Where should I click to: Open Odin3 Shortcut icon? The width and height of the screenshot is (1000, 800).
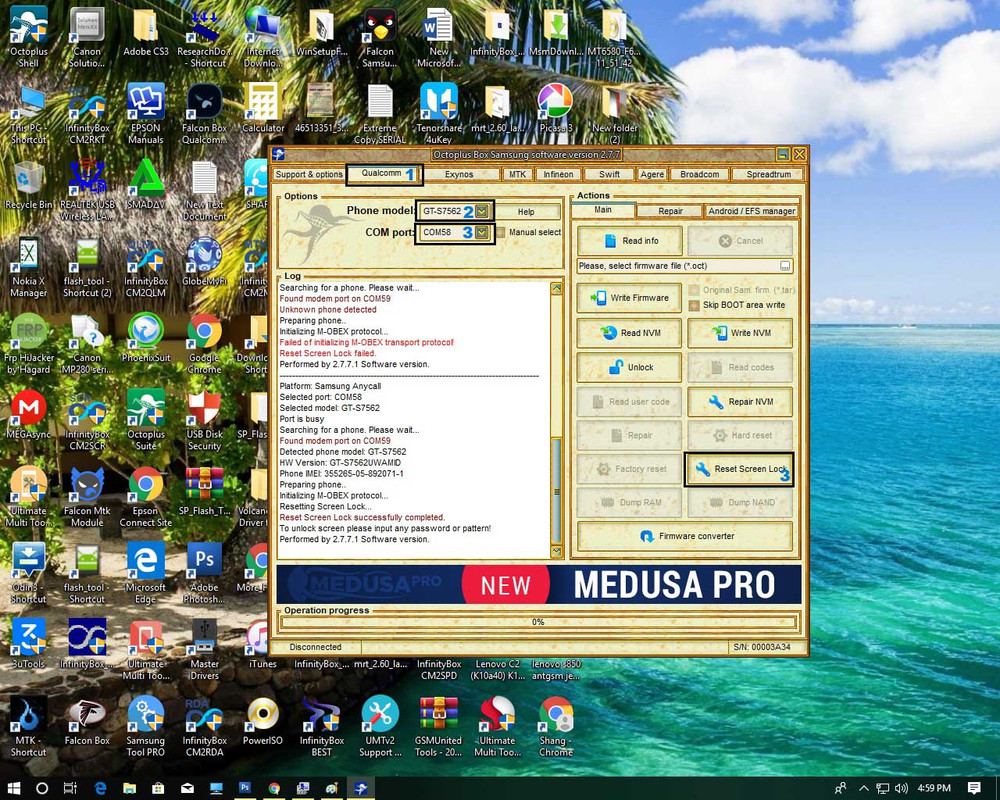[x=28, y=573]
